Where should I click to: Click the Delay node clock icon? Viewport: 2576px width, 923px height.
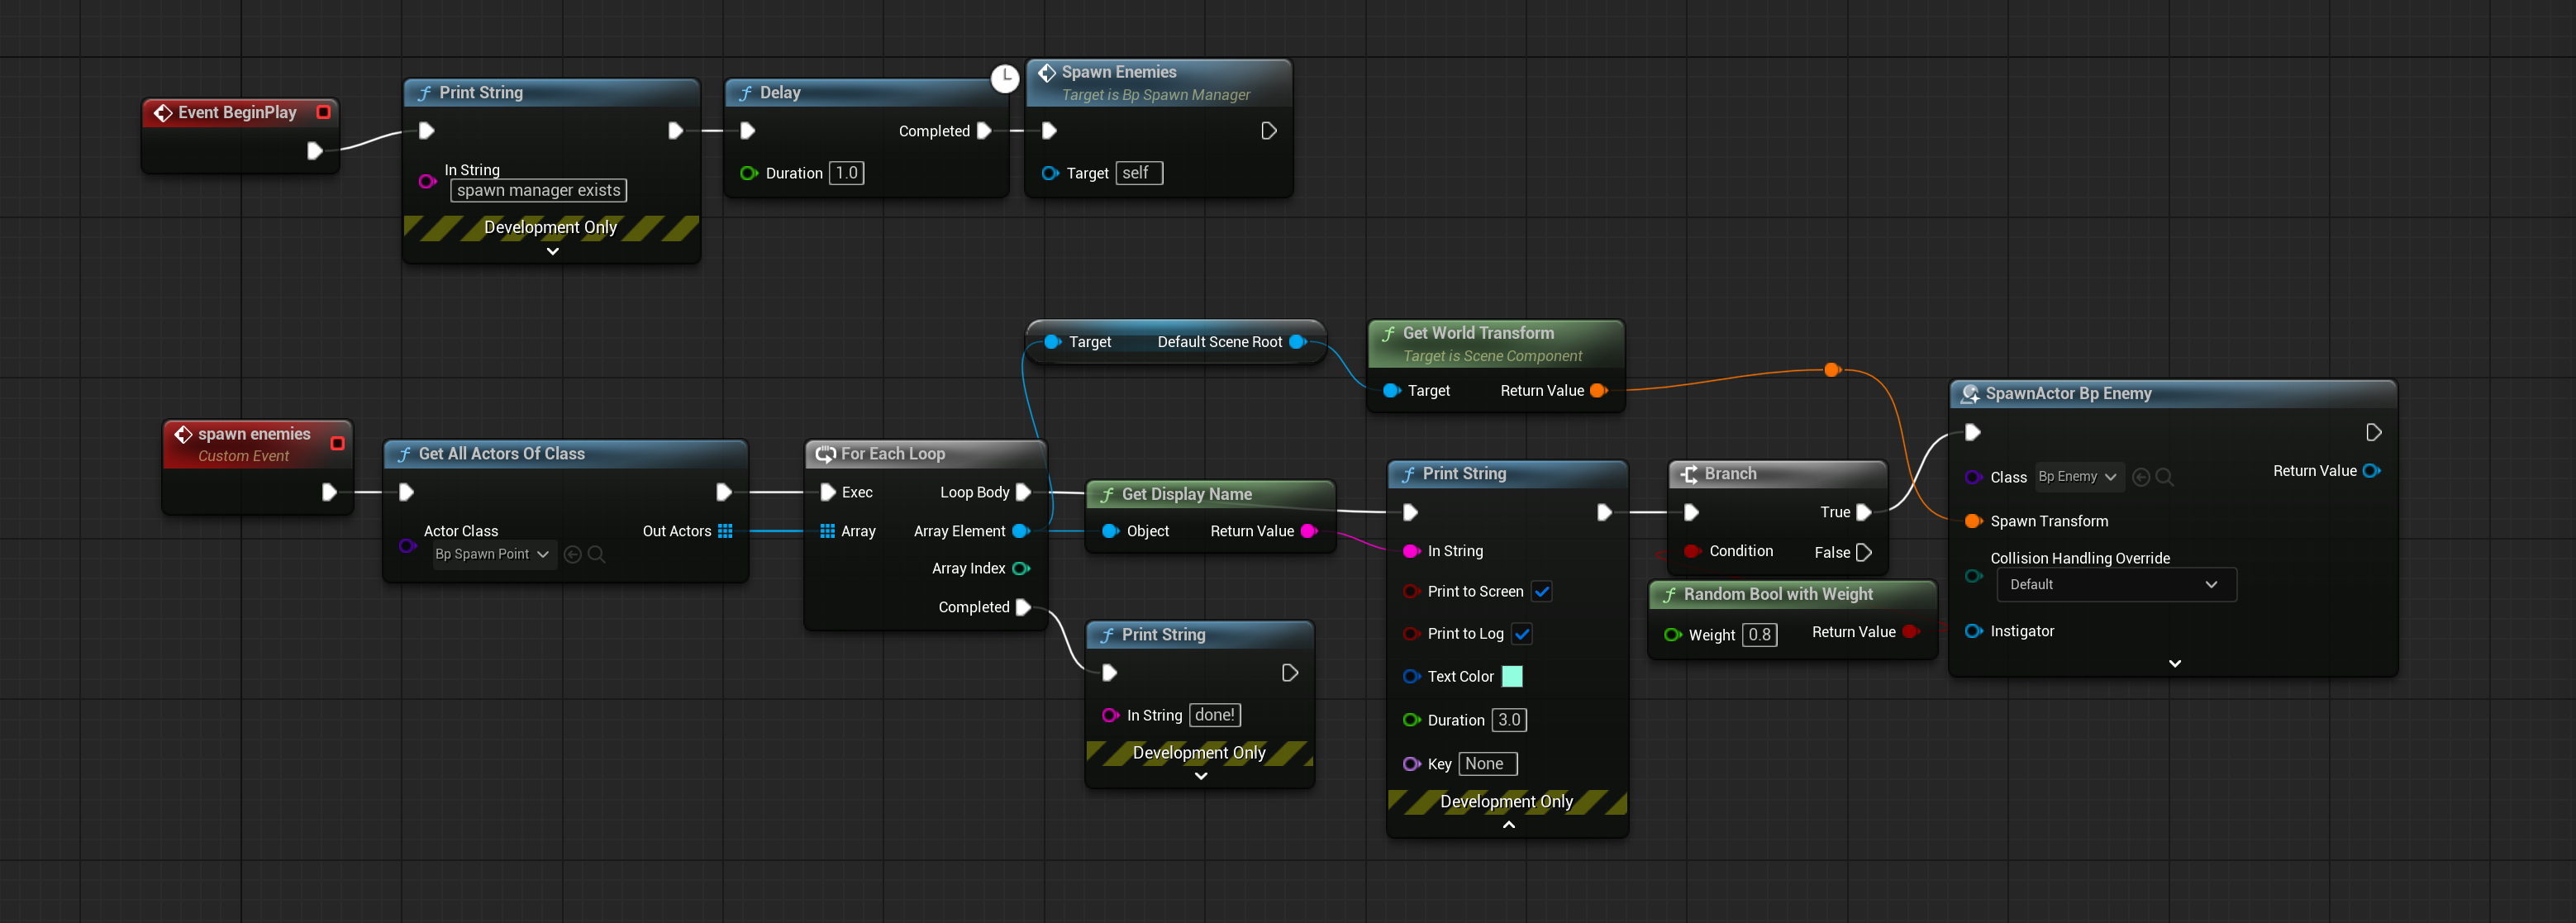click(x=1004, y=78)
